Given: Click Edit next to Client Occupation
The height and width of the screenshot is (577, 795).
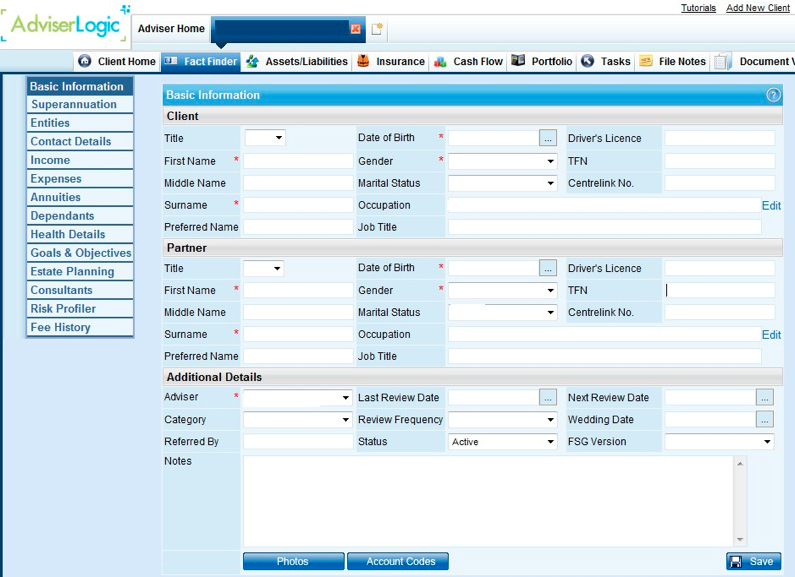Looking at the screenshot, I should pyautogui.click(x=771, y=205).
